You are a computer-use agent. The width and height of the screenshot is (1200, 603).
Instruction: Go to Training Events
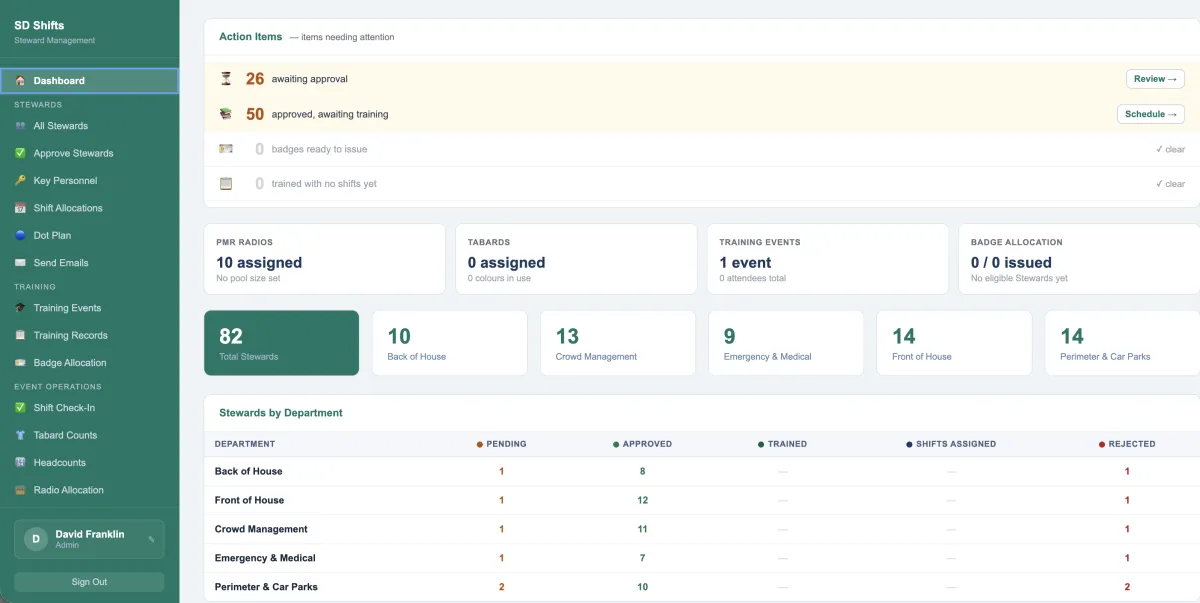(x=90, y=308)
